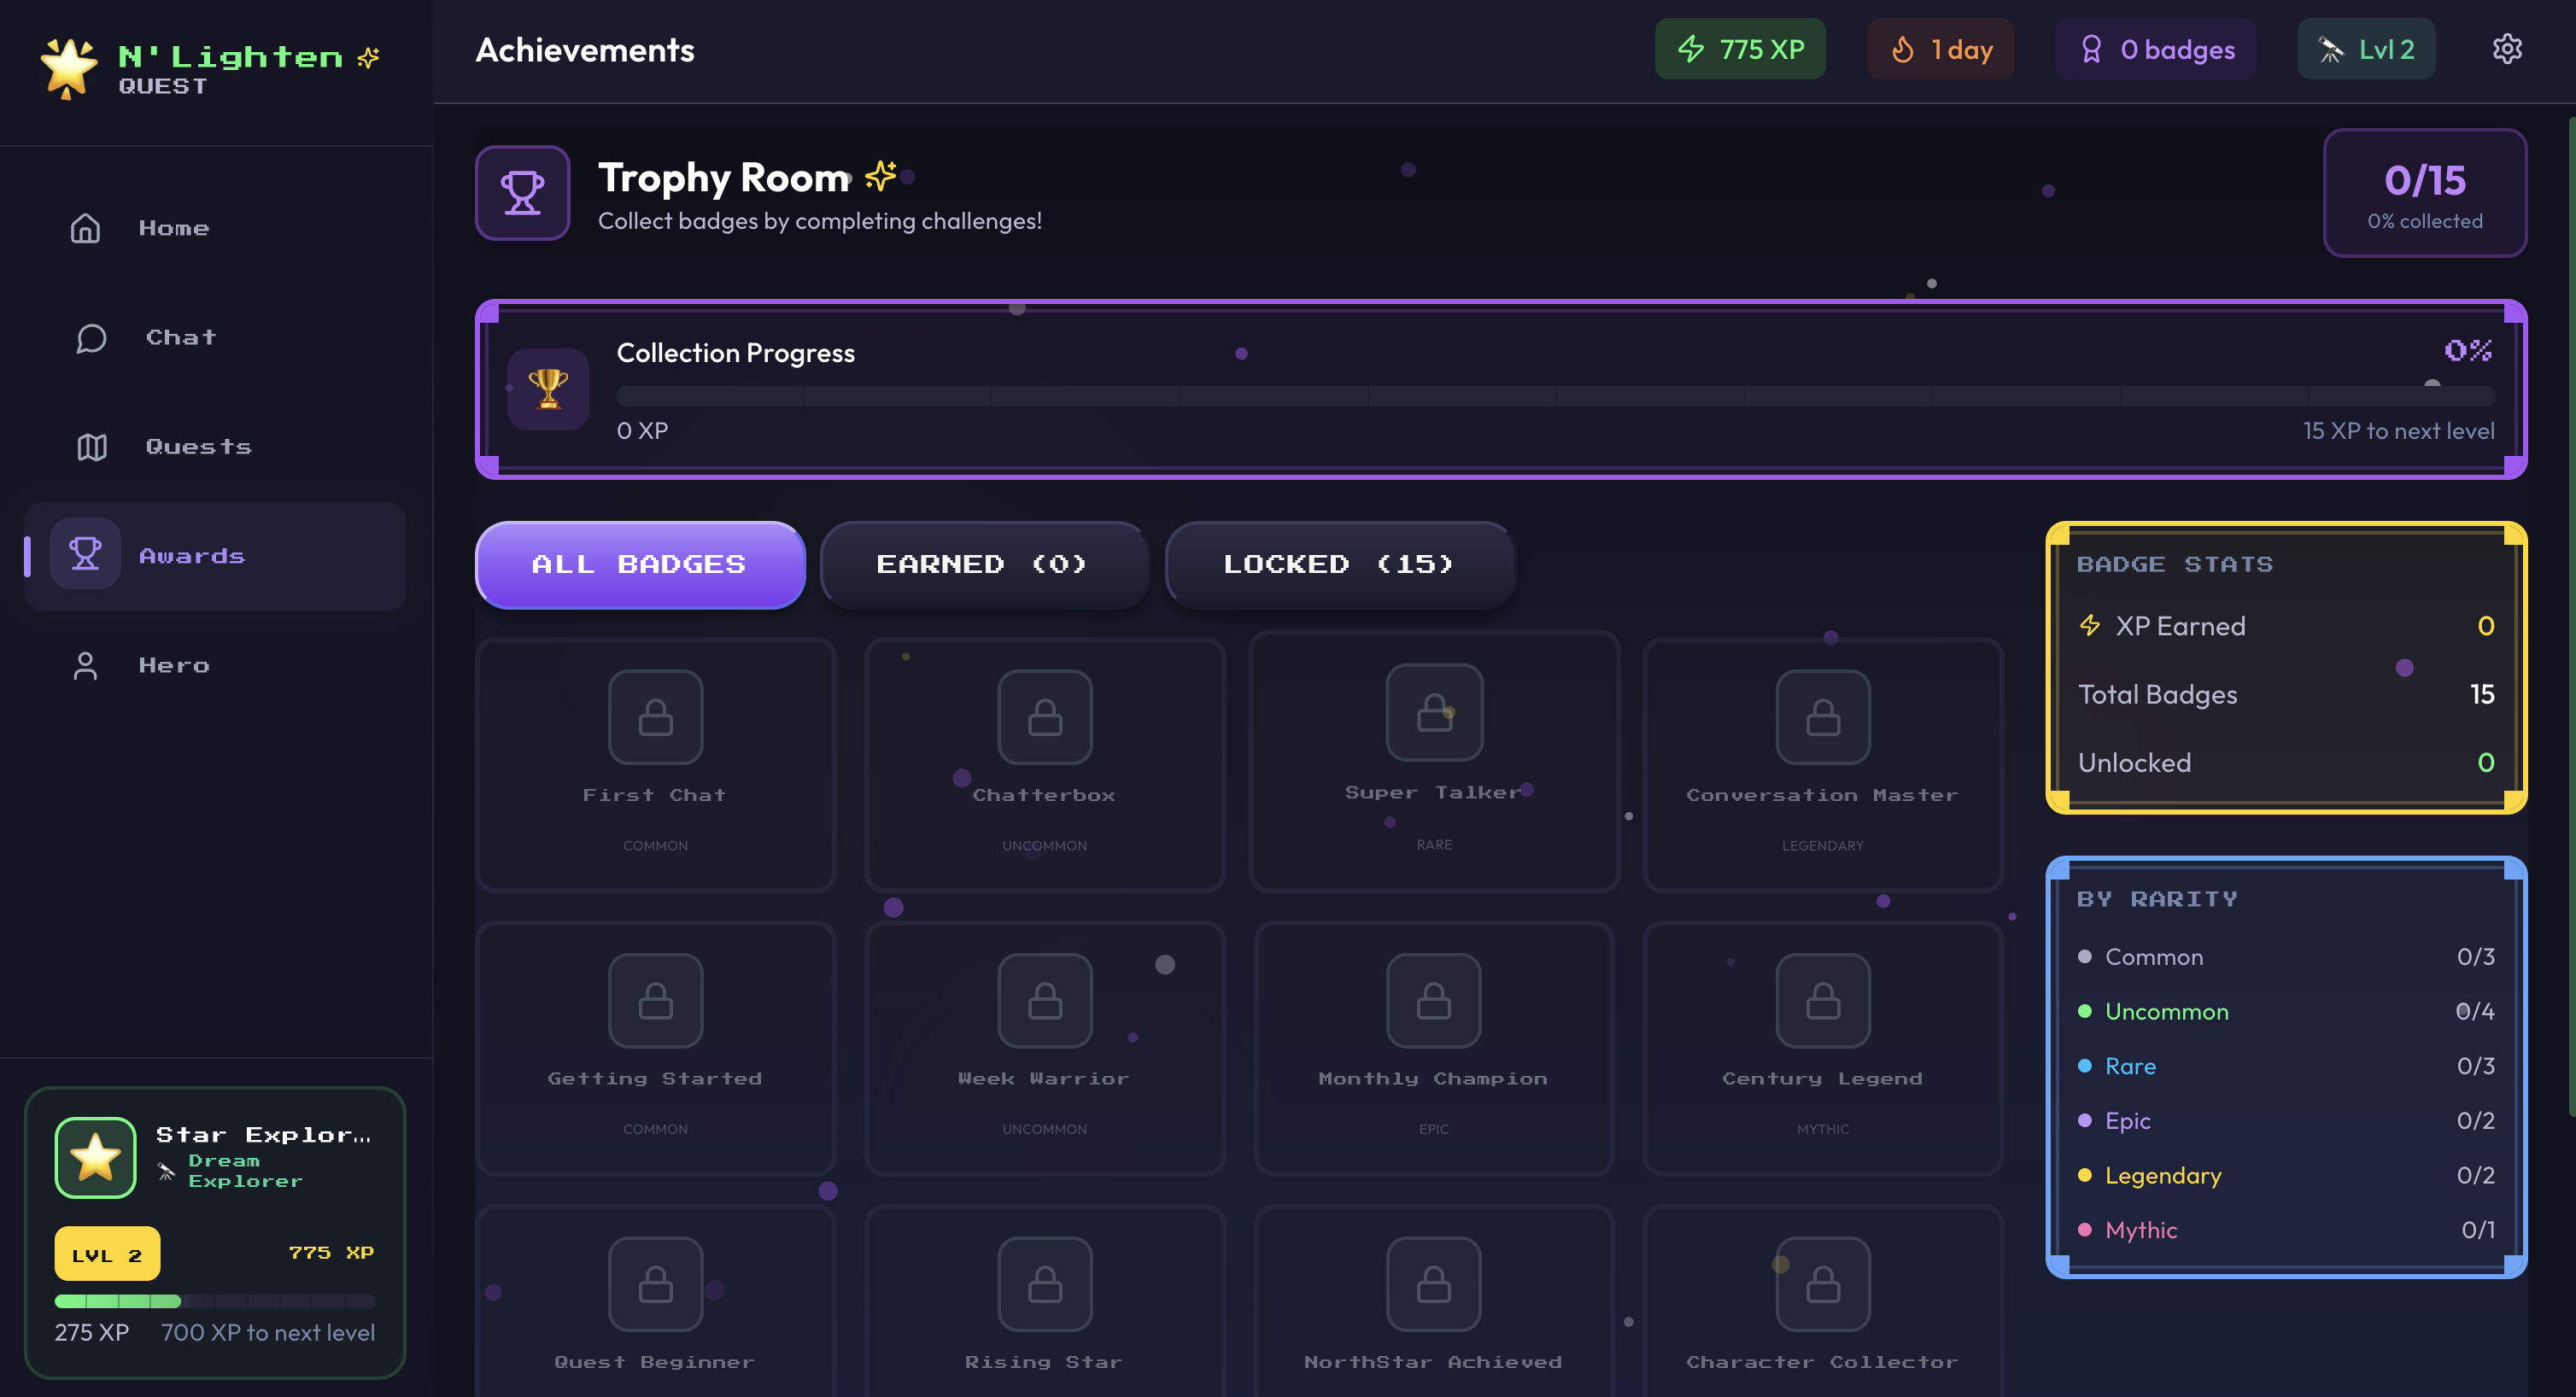Viewport: 2576px width, 1397px height.
Task: Click the N'Lighten Quest logo star
Action: (67, 65)
